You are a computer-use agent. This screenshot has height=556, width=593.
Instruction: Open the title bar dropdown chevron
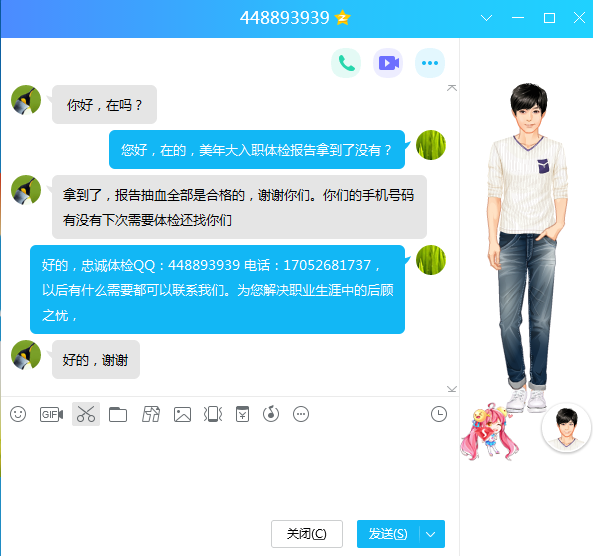pos(486,18)
